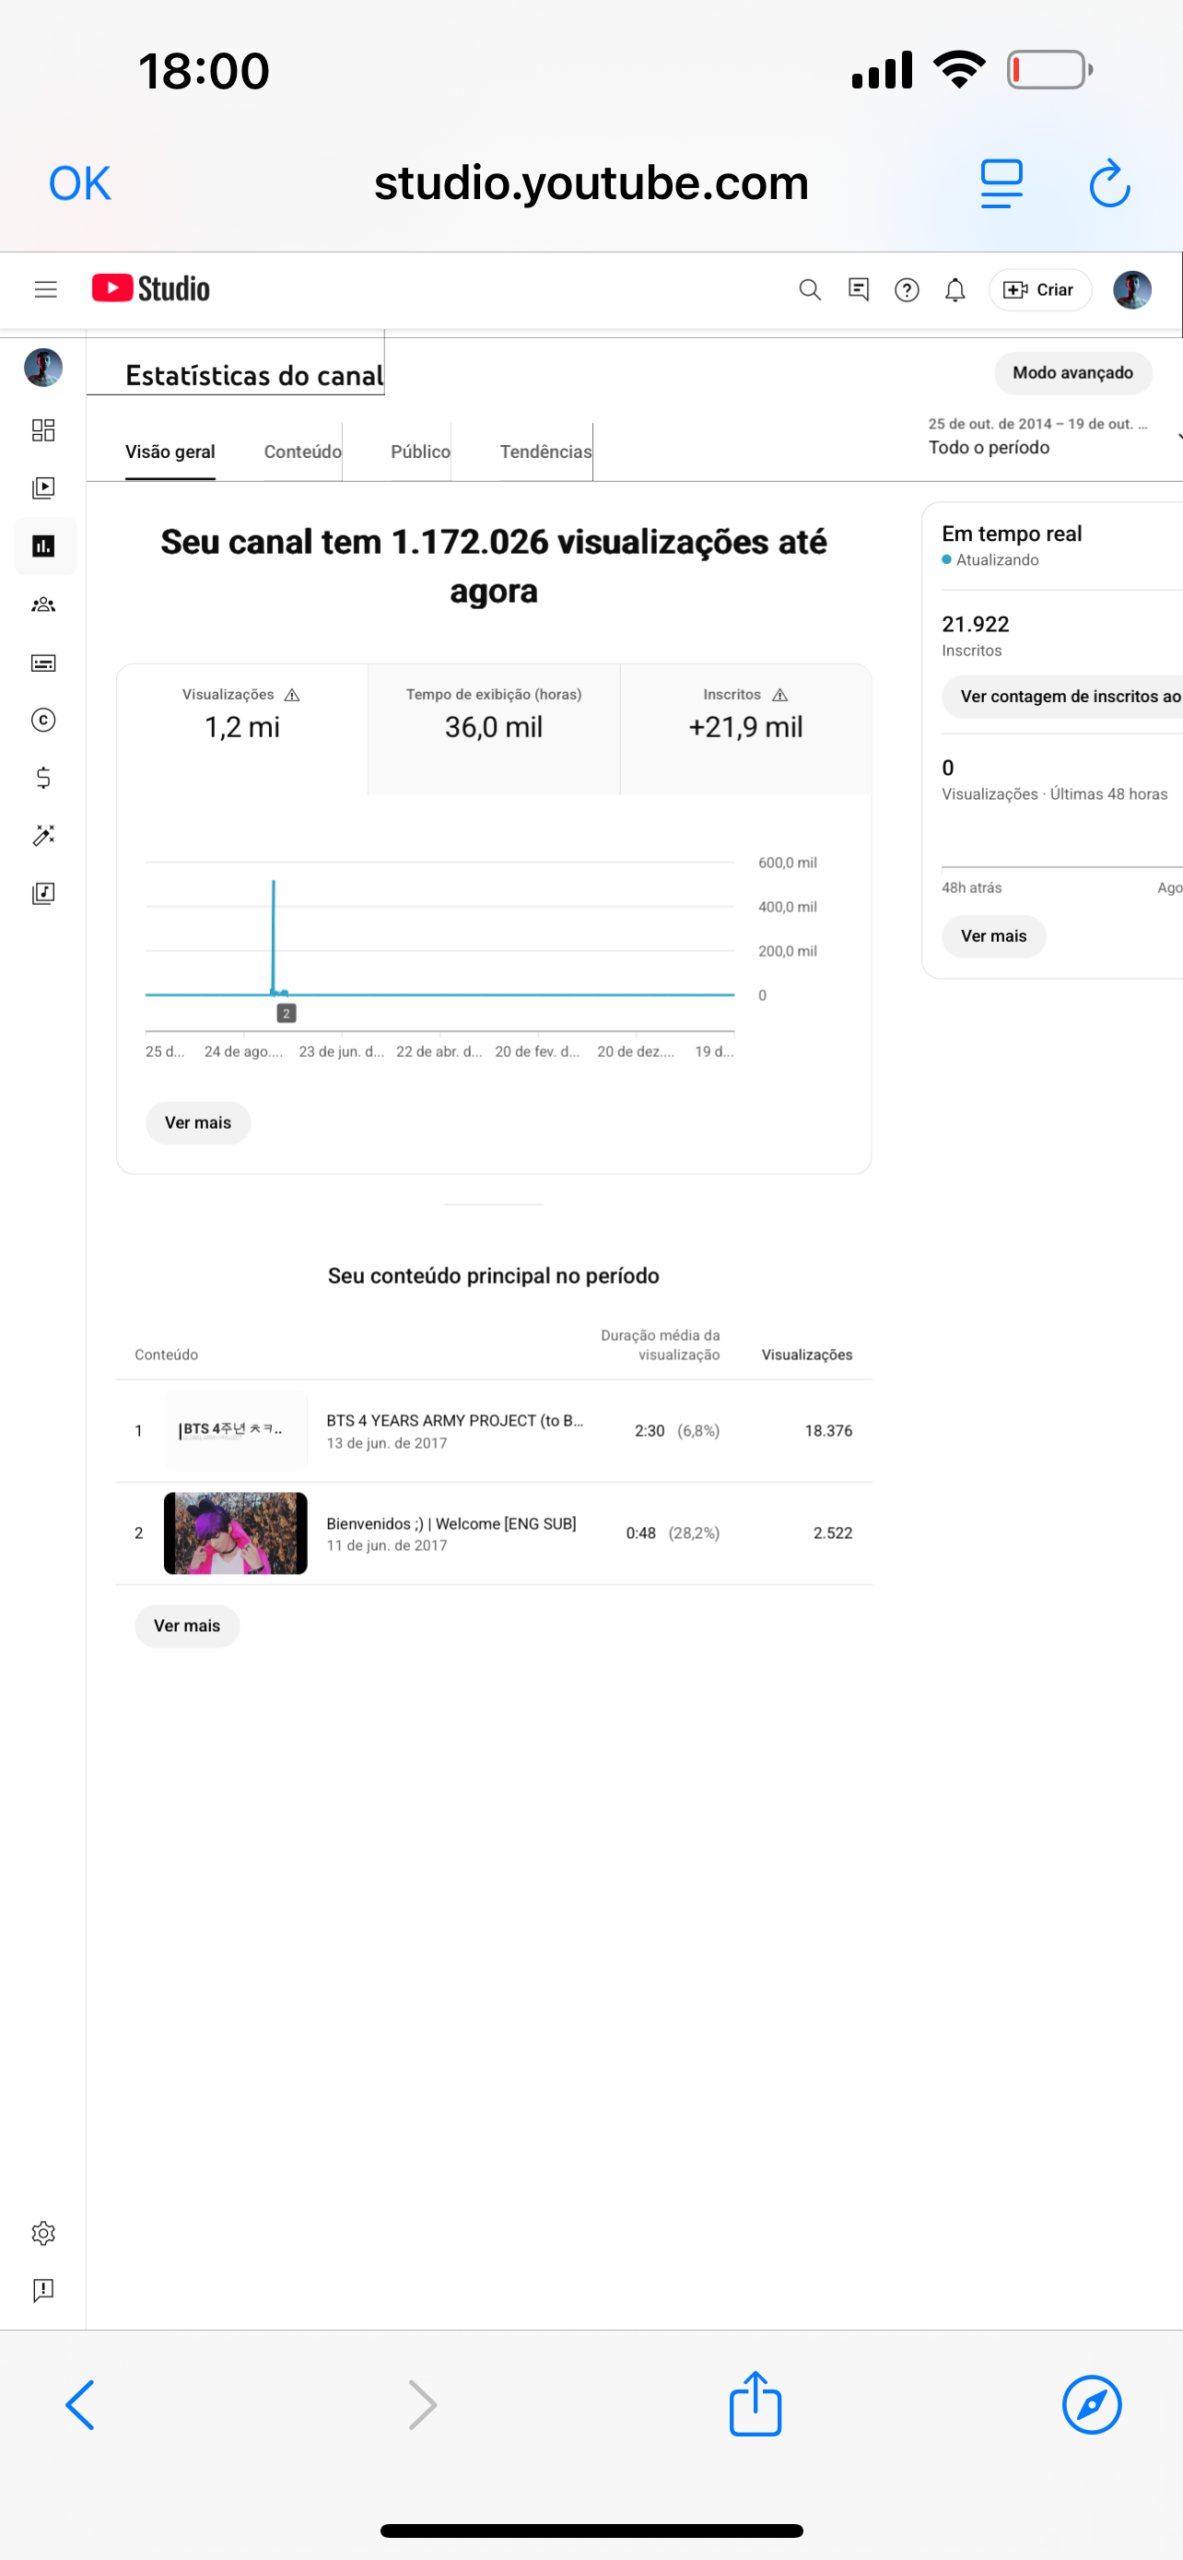Open the Copyright icon in the sidebar
The height and width of the screenshot is (2560, 1183).
pos(44,720)
